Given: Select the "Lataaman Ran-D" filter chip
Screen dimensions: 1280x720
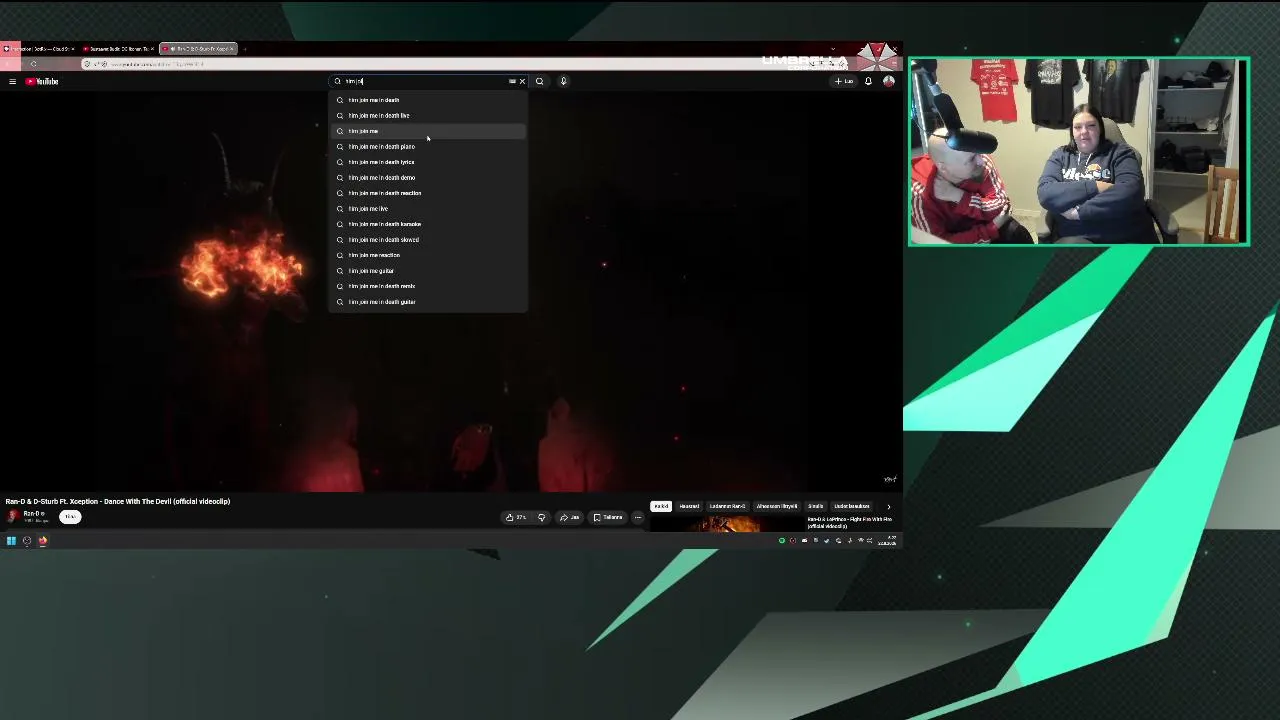Looking at the screenshot, I should click(x=727, y=506).
